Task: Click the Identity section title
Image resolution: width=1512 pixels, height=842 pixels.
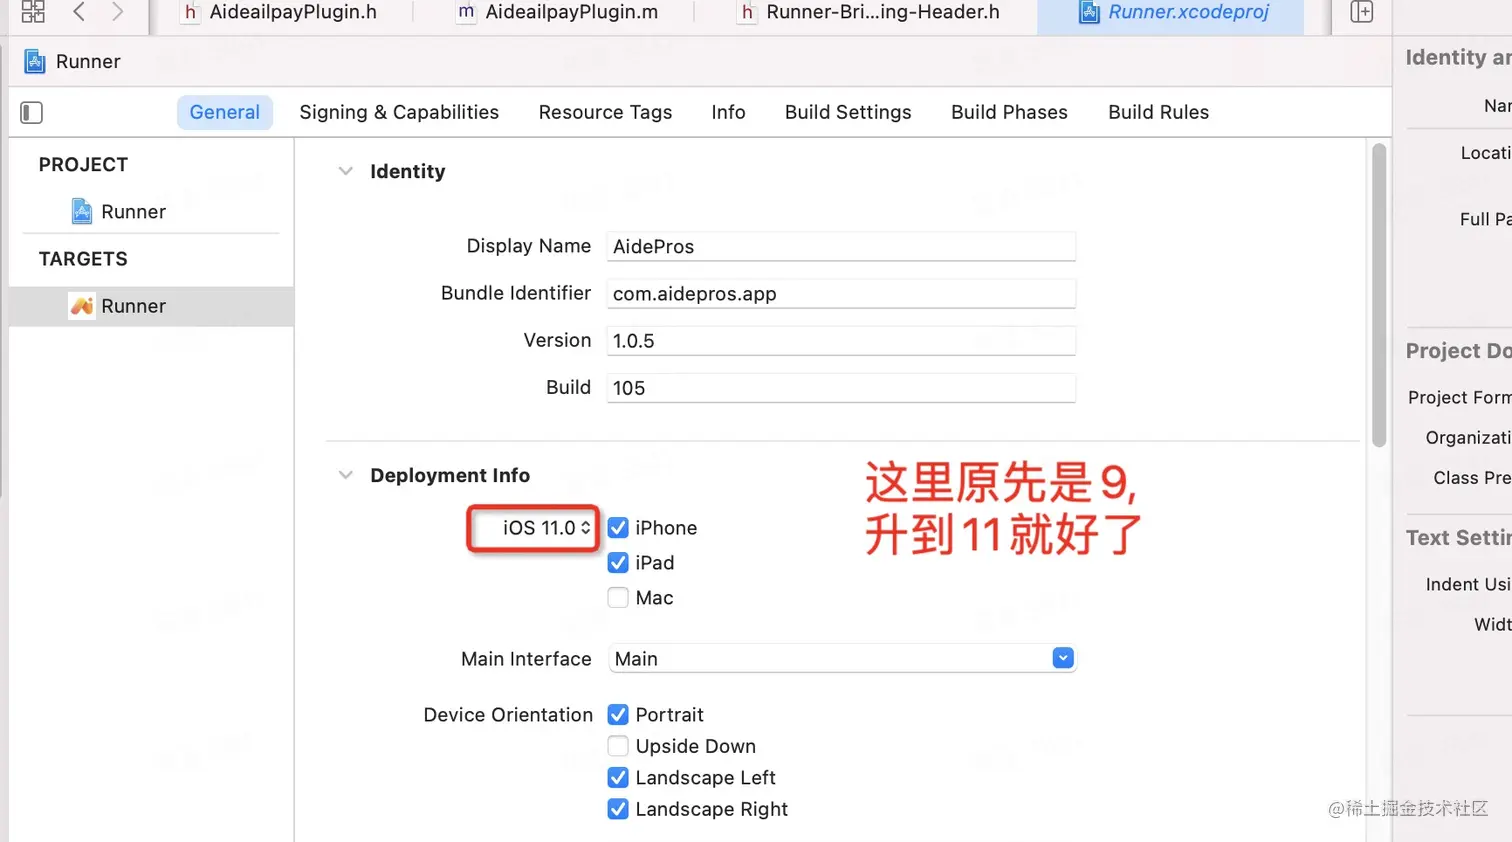Action: tap(407, 171)
